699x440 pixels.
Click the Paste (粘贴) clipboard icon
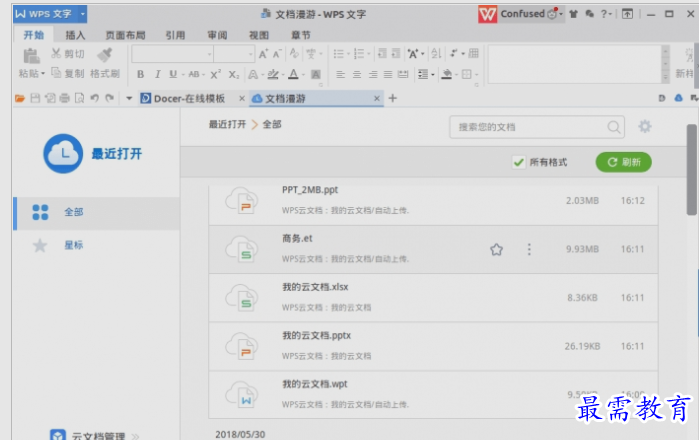[31, 56]
